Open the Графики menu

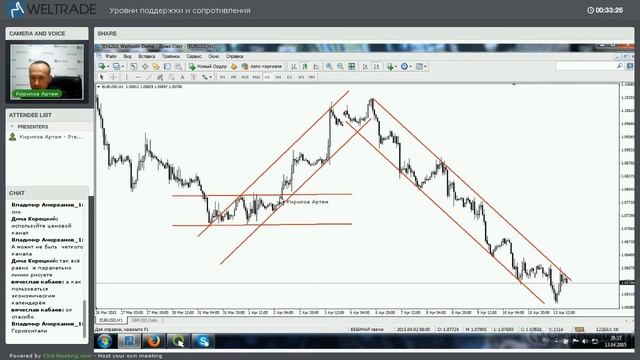point(171,56)
